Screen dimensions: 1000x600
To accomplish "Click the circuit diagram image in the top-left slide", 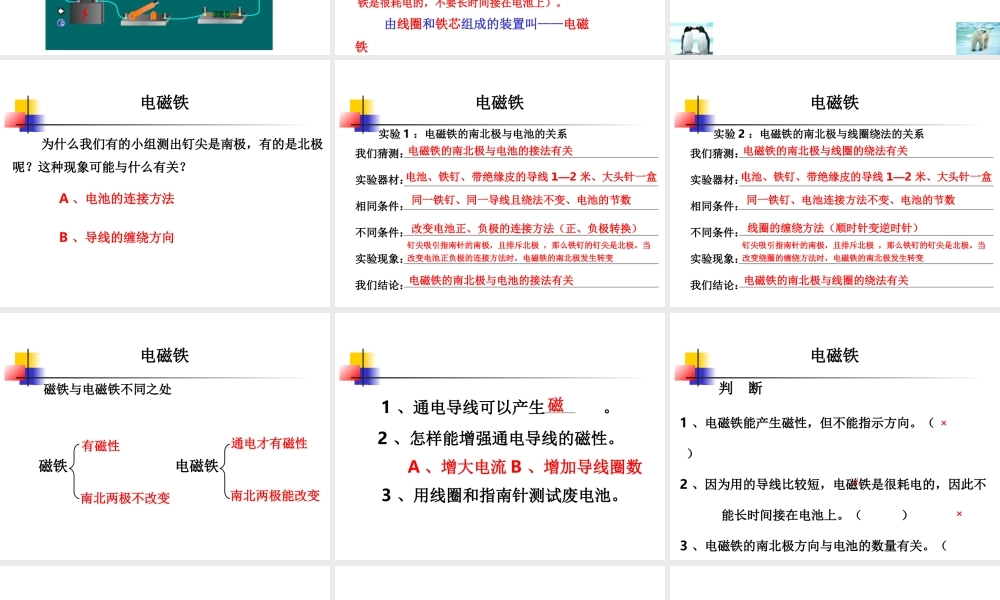I will [159, 24].
